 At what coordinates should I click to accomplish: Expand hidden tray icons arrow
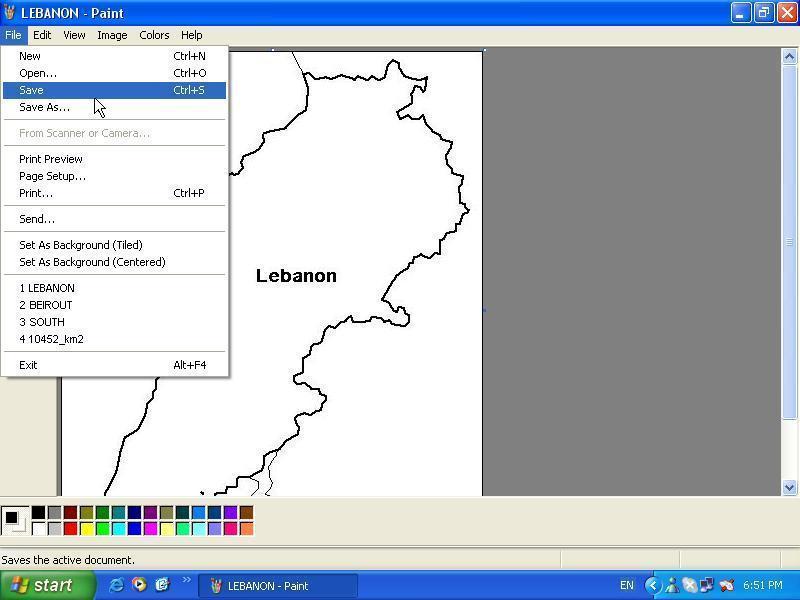653,585
